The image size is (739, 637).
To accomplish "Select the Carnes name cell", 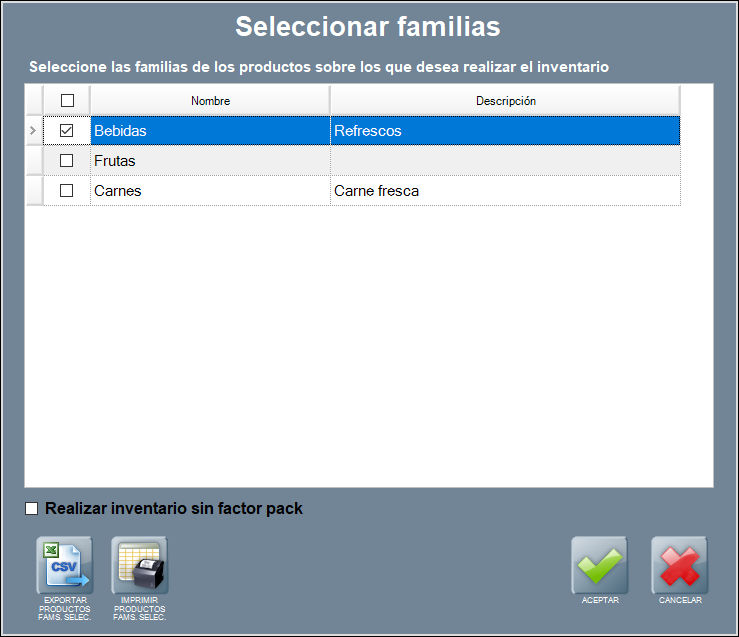I will point(210,191).
